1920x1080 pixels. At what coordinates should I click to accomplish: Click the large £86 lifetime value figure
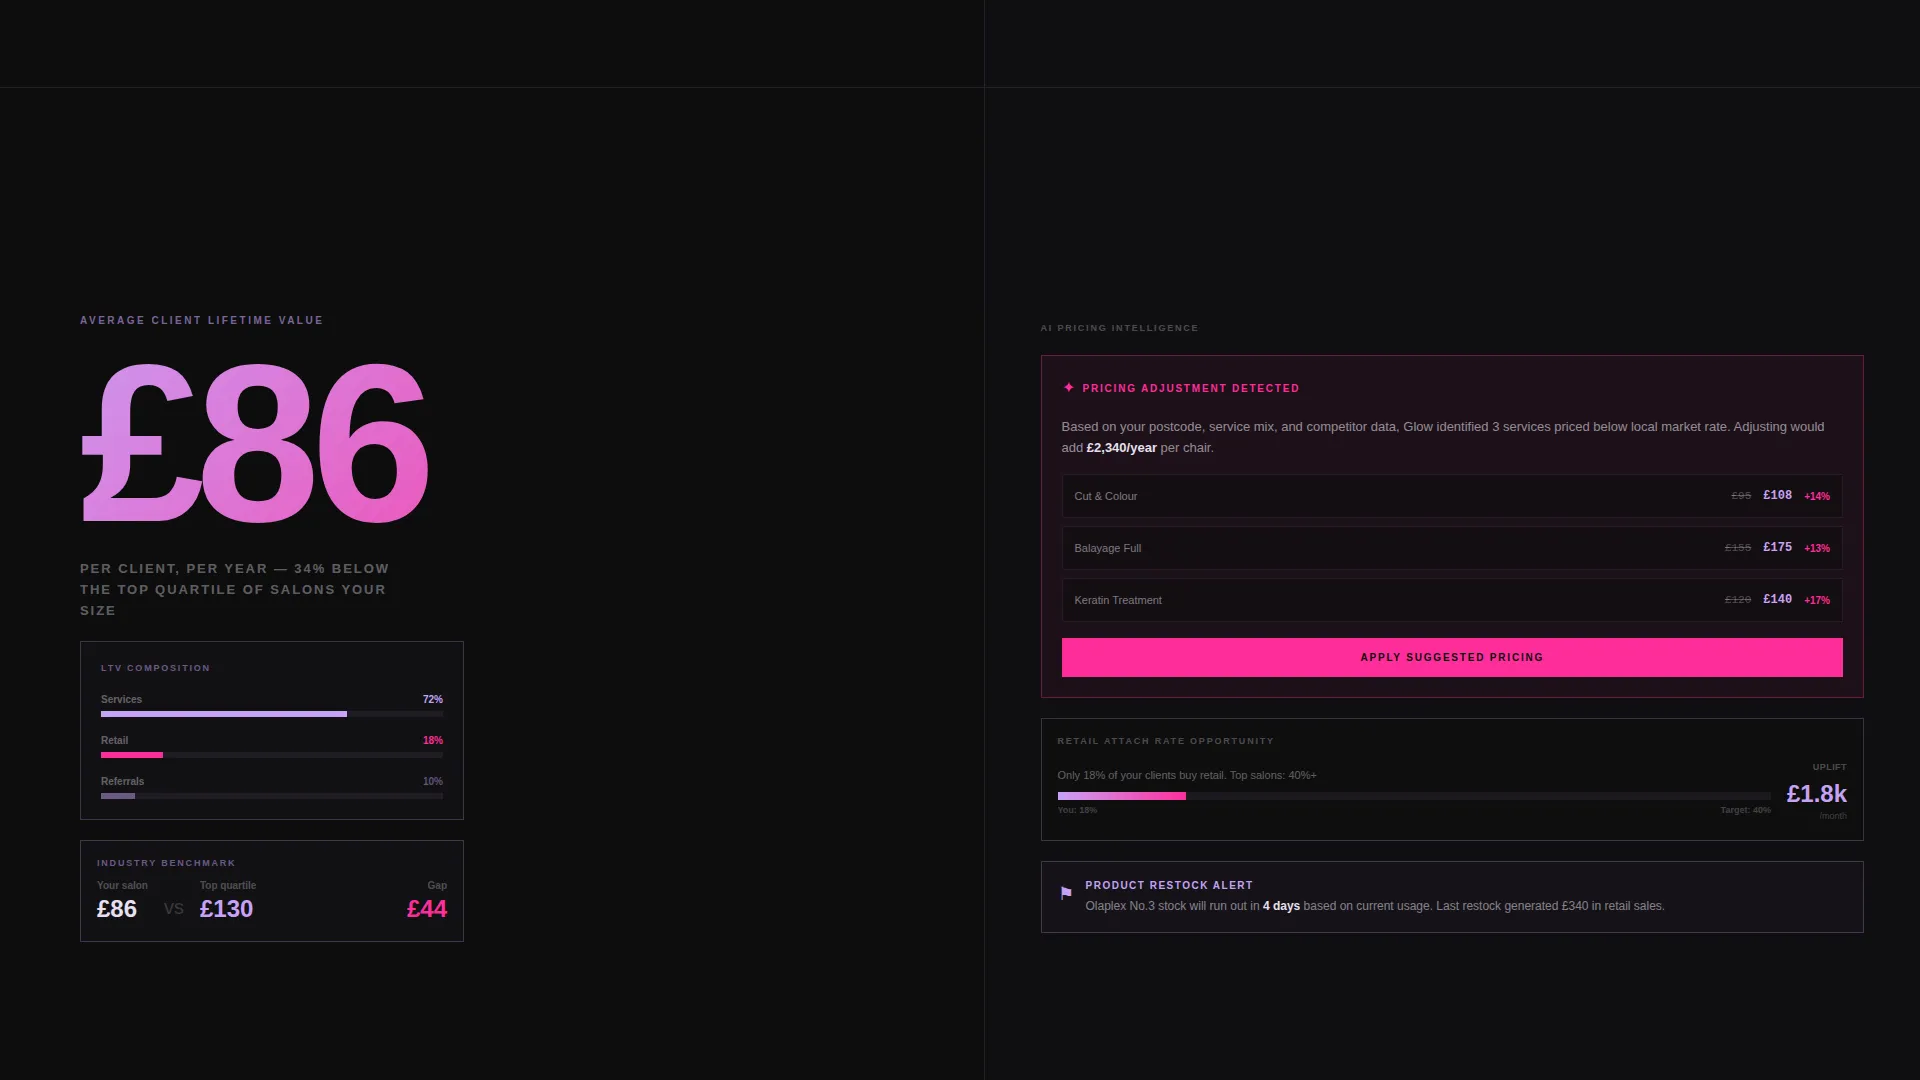click(255, 443)
